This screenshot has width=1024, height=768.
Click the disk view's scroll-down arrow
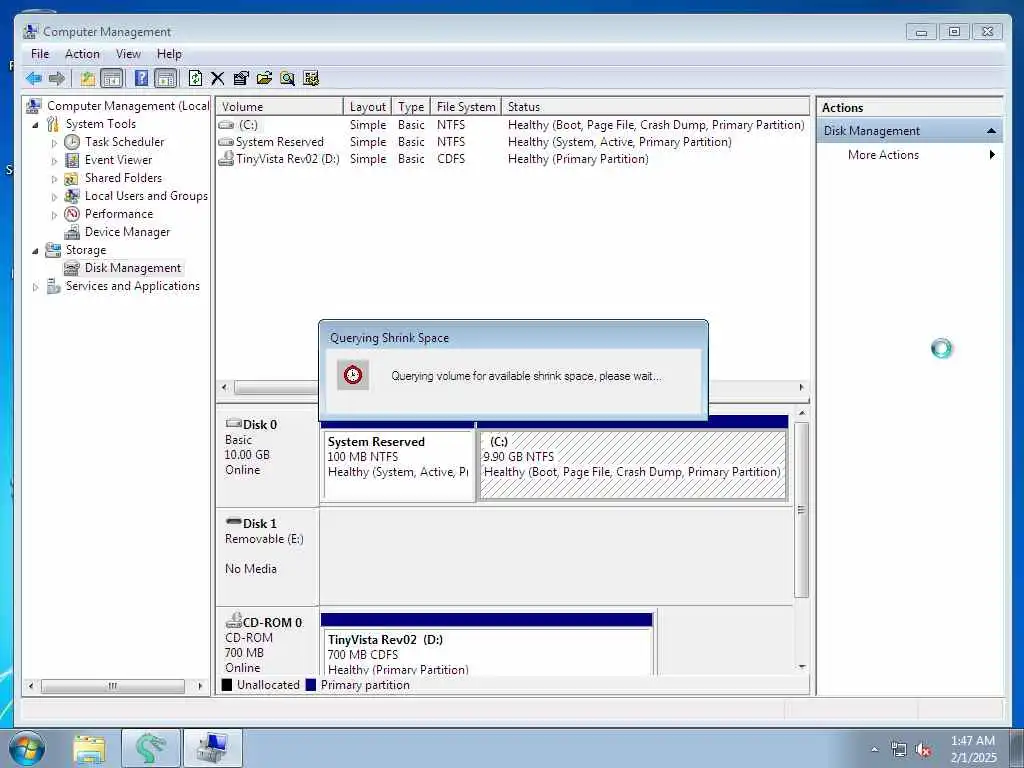pos(801,667)
